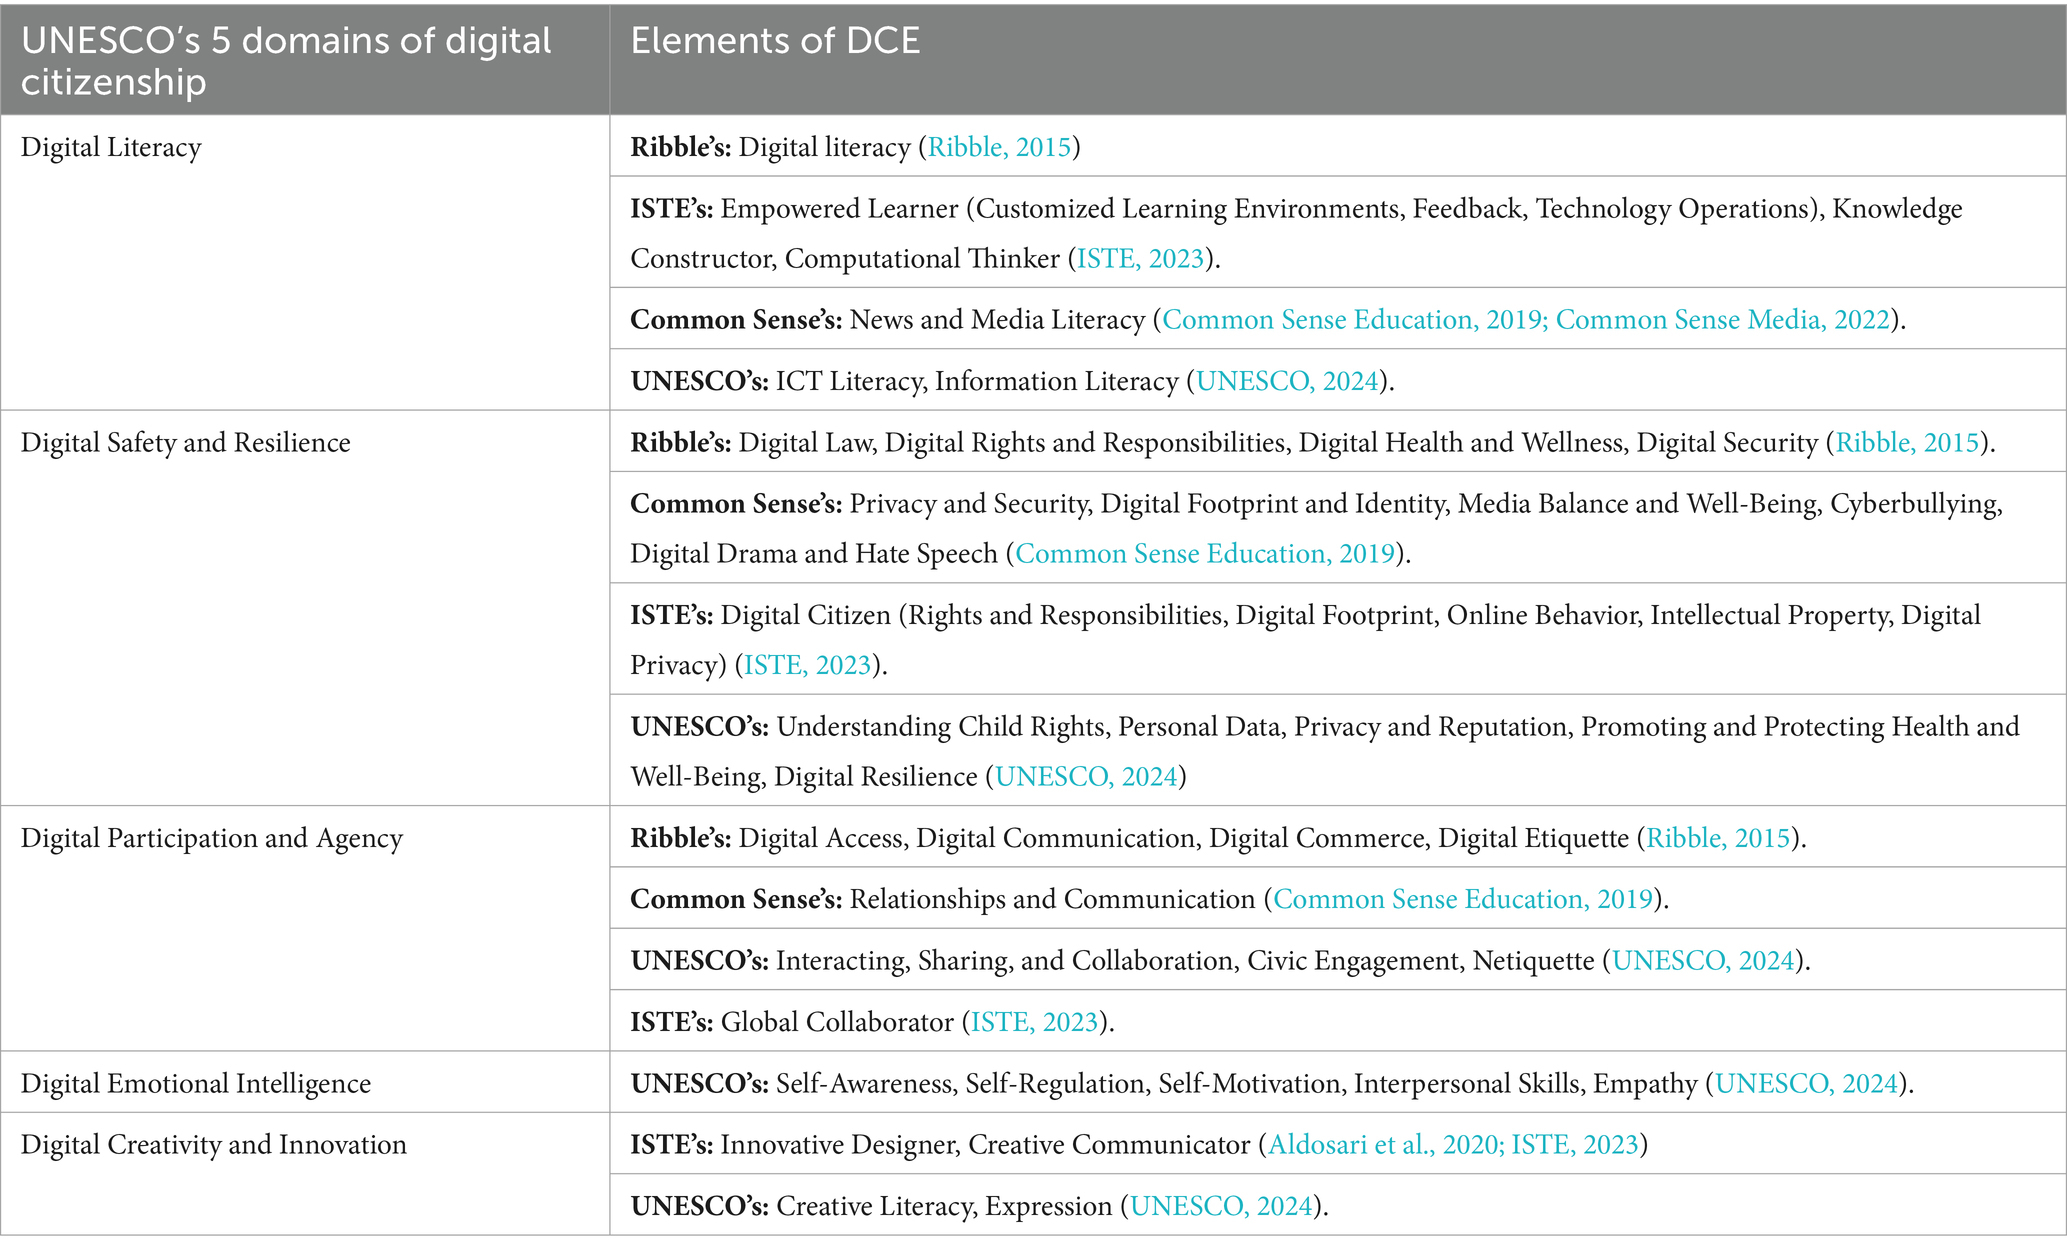Click the words 'Digital Commerce'

(1316, 838)
